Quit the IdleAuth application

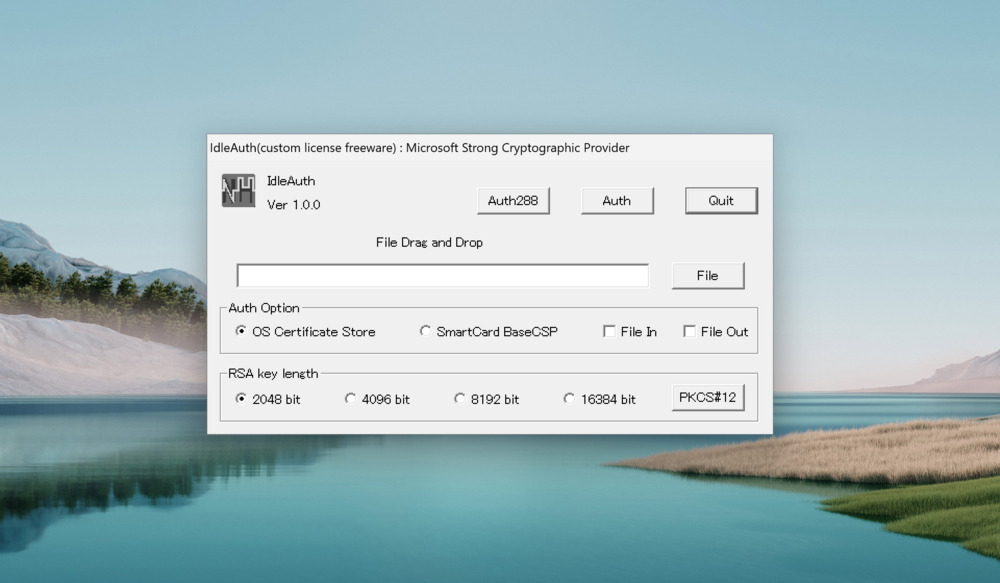[x=721, y=201]
